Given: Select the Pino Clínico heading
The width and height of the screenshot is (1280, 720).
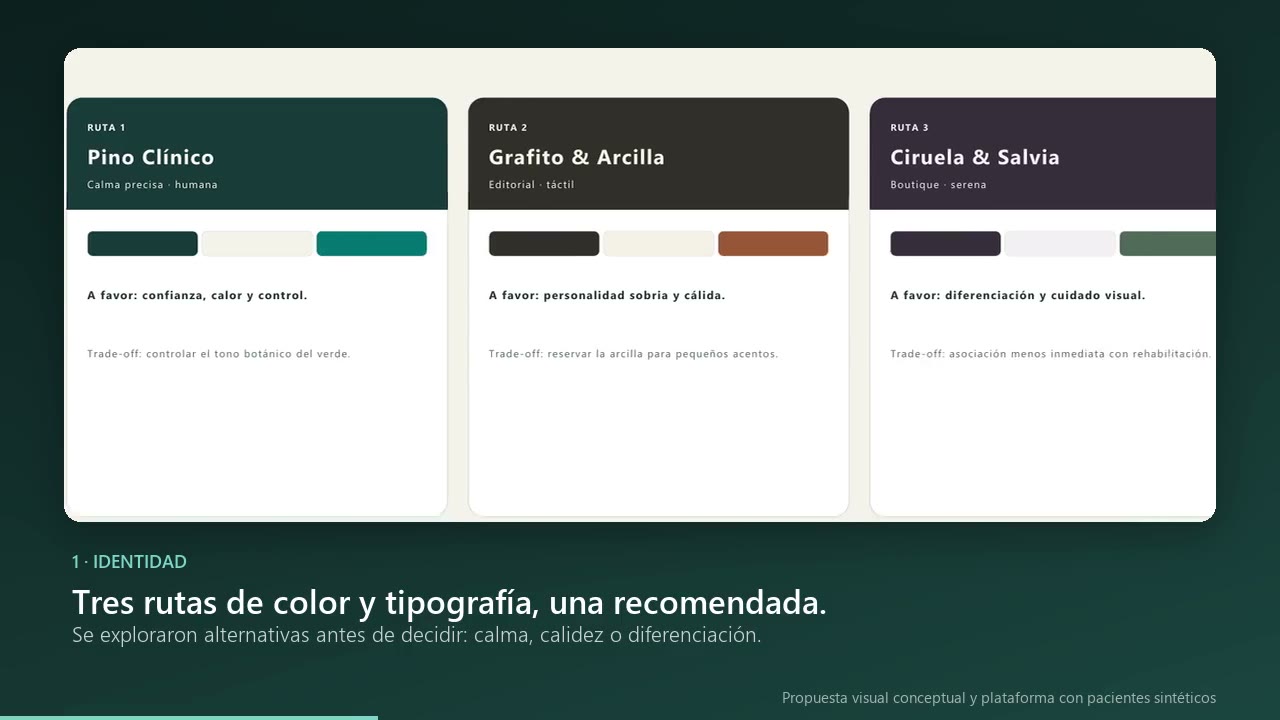Looking at the screenshot, I should click(x=151, y=157).
